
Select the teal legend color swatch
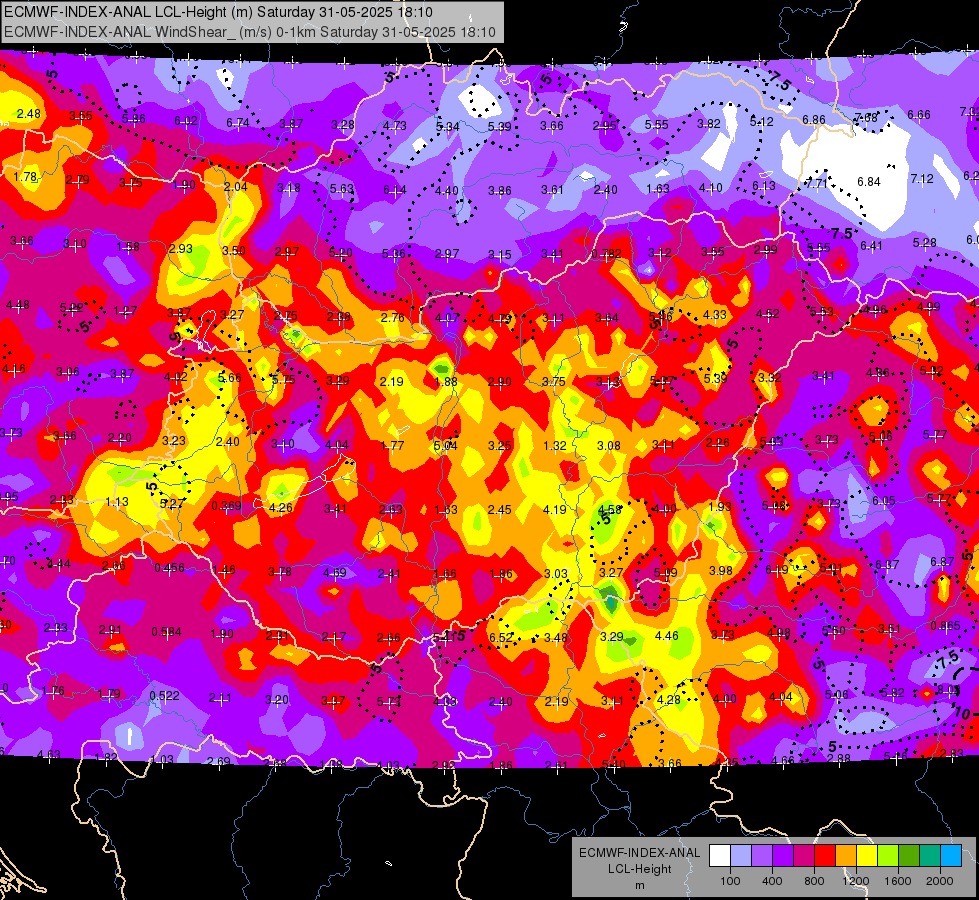click(x=930, y=856)
